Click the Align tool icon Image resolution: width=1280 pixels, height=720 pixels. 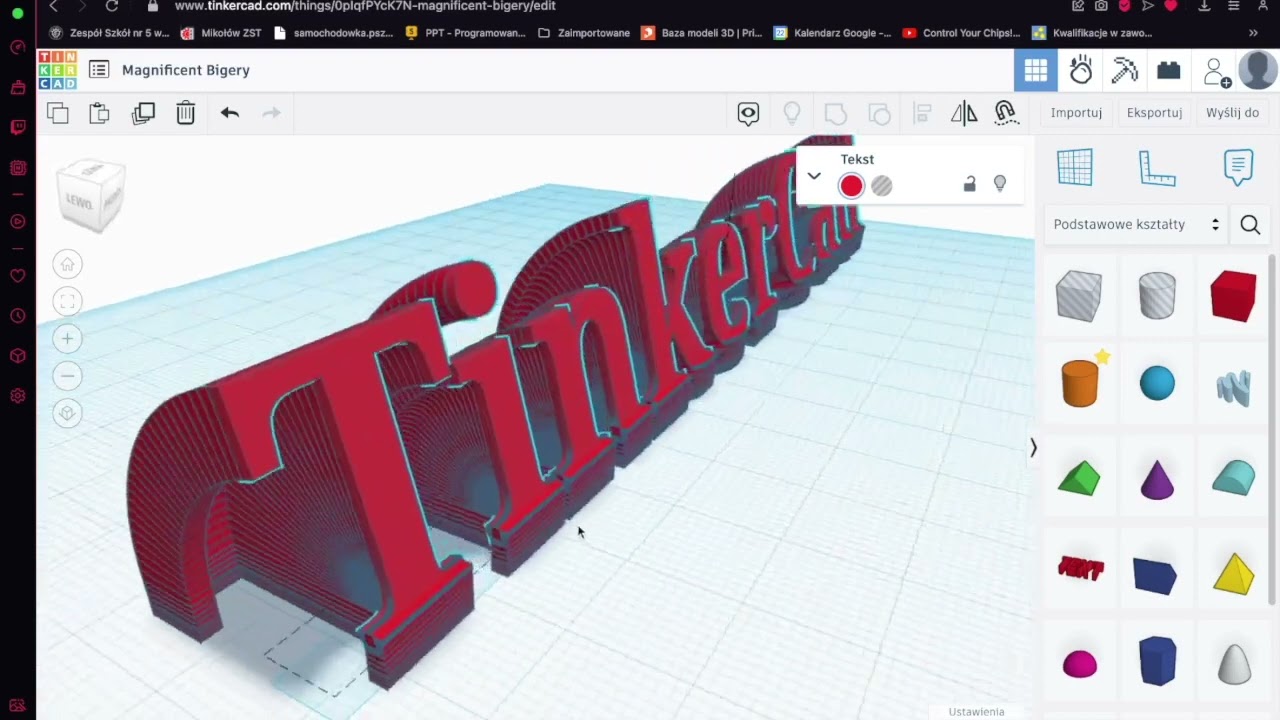pyautogui.click(x=922, y=113)
